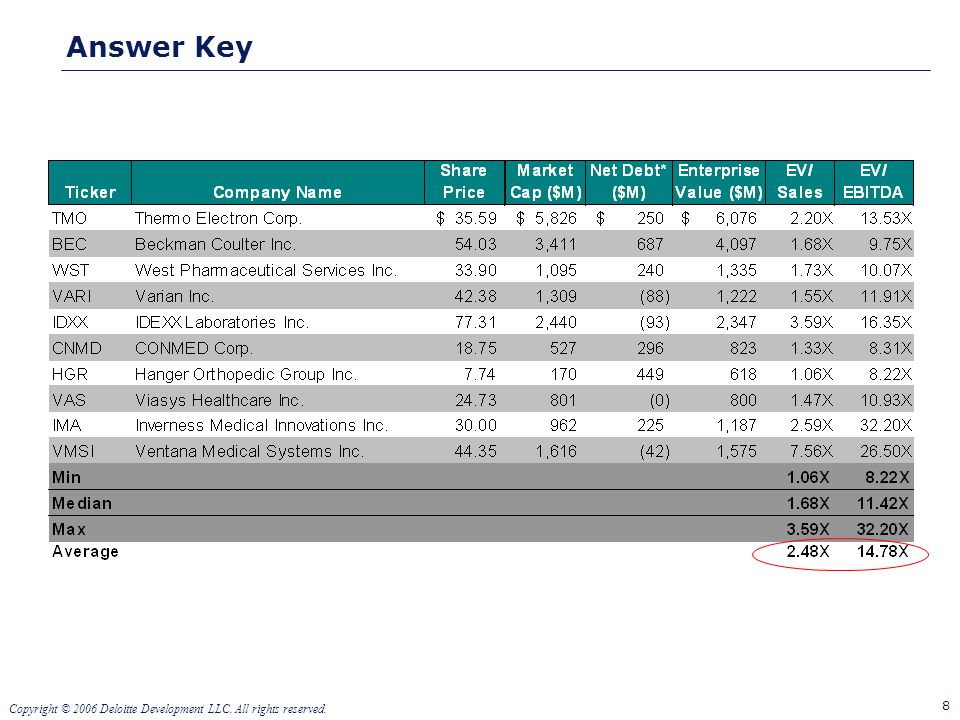Select the 3.59X max sales value
Viewport: 960px width, 720px height.
808,529
